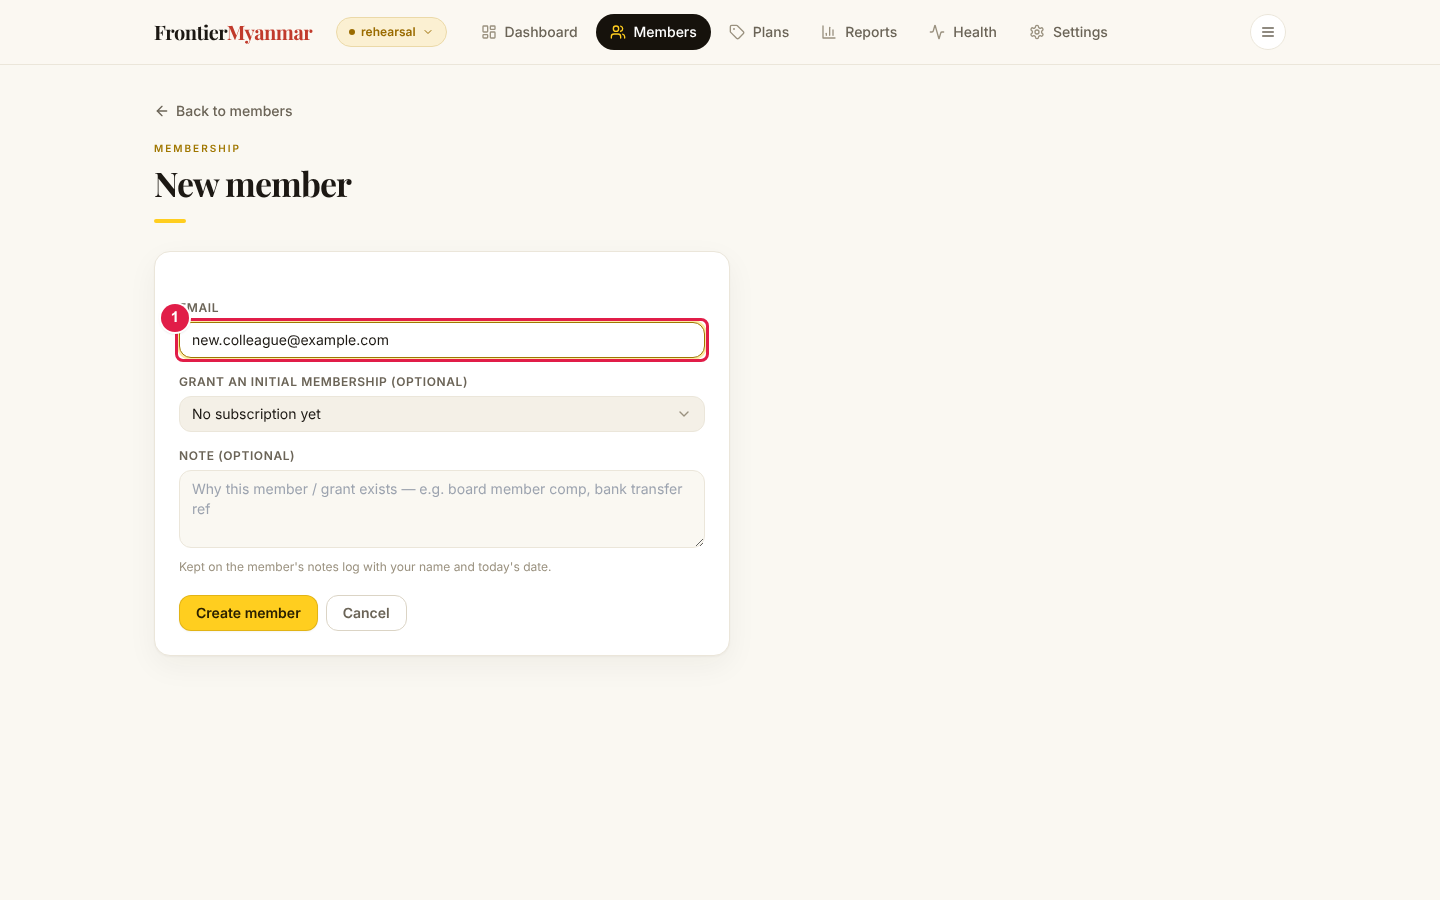Focus the Email input field
Screen dimensions: 1440x900
tap(442, 340)
